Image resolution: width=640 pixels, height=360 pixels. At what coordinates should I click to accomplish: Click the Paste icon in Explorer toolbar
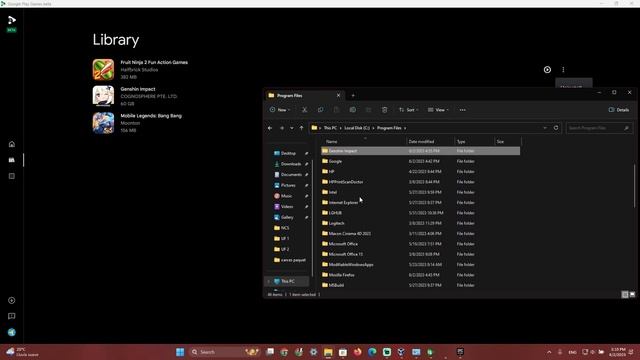point(336,110)
